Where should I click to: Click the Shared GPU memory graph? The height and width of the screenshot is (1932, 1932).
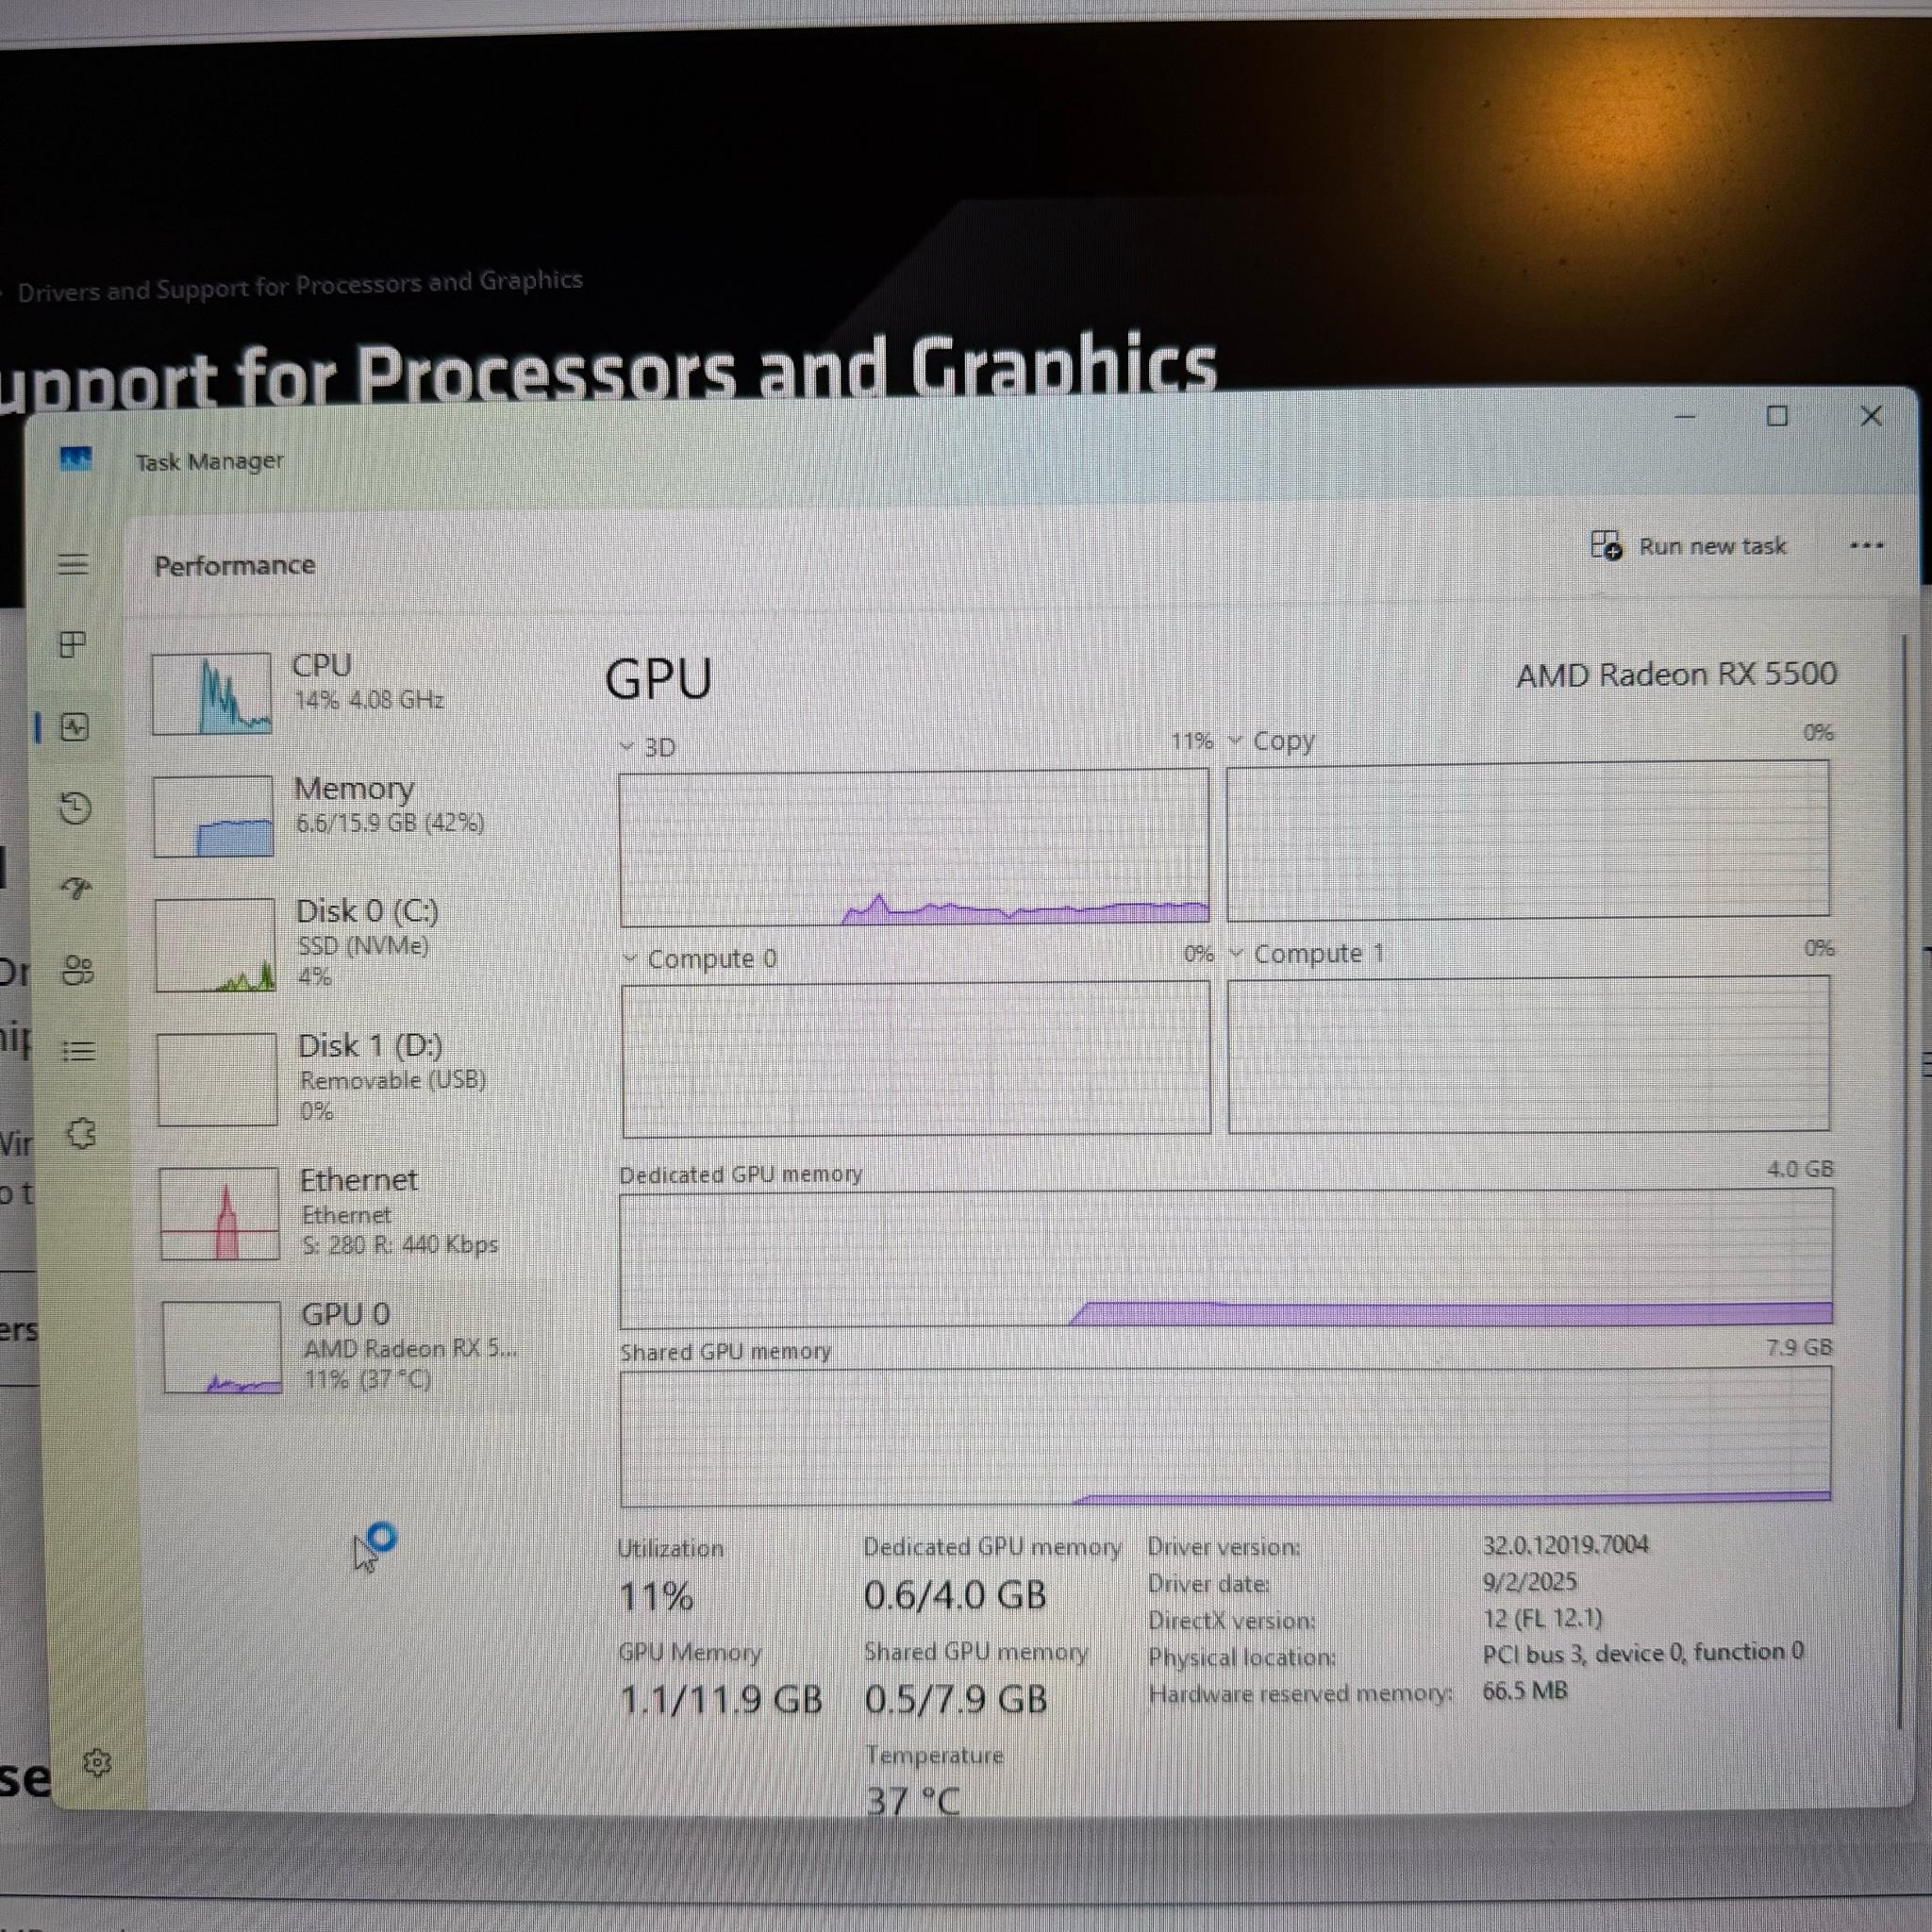[x=1225, y=1436]
